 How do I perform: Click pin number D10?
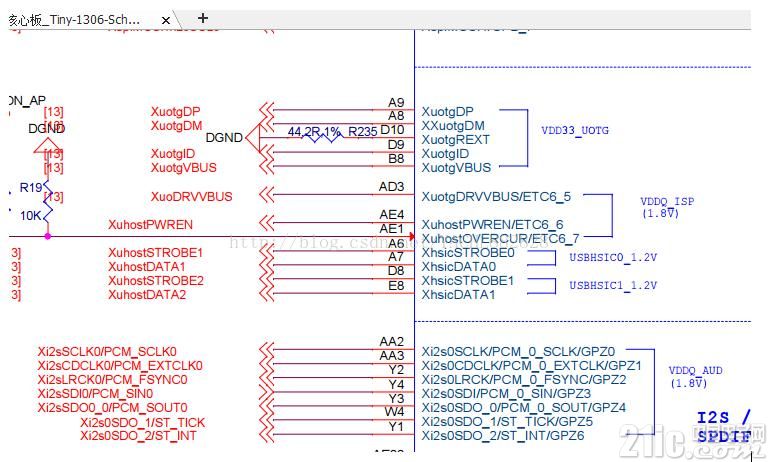pos(392,130)
